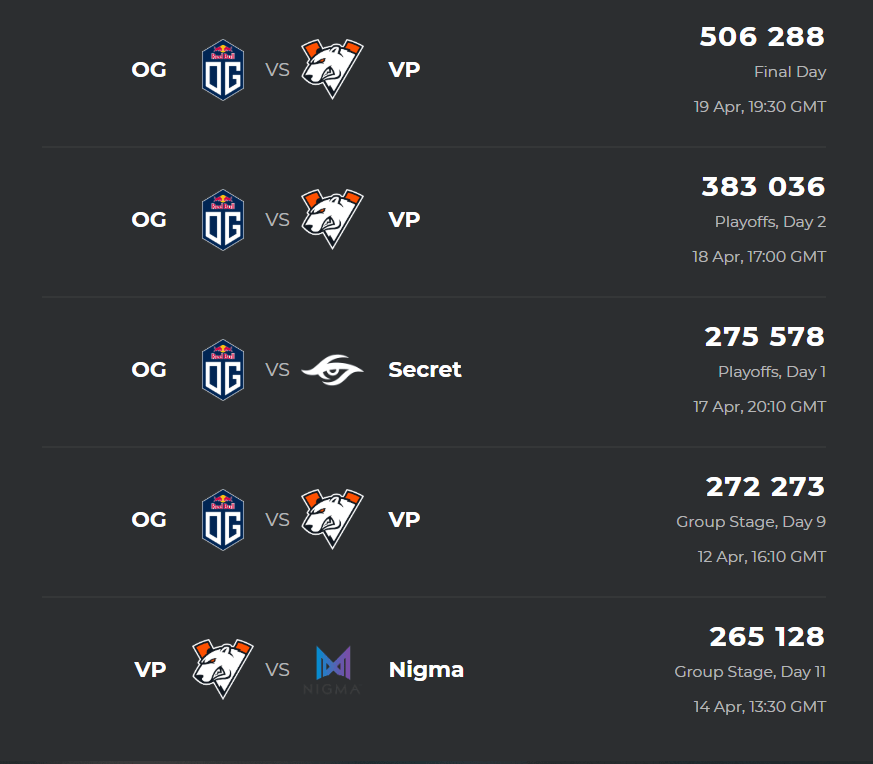Click the VP logo in the Playoffs Day 2 match

coord(332,219)
